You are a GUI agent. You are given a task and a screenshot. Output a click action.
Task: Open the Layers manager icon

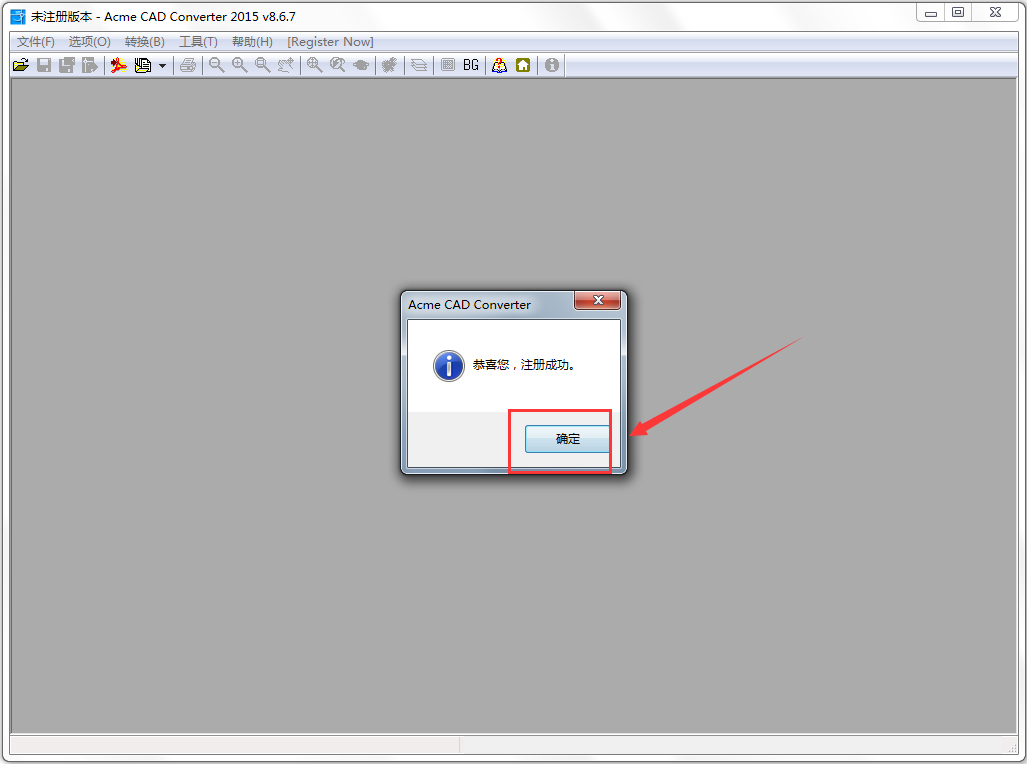pos(418,65)
